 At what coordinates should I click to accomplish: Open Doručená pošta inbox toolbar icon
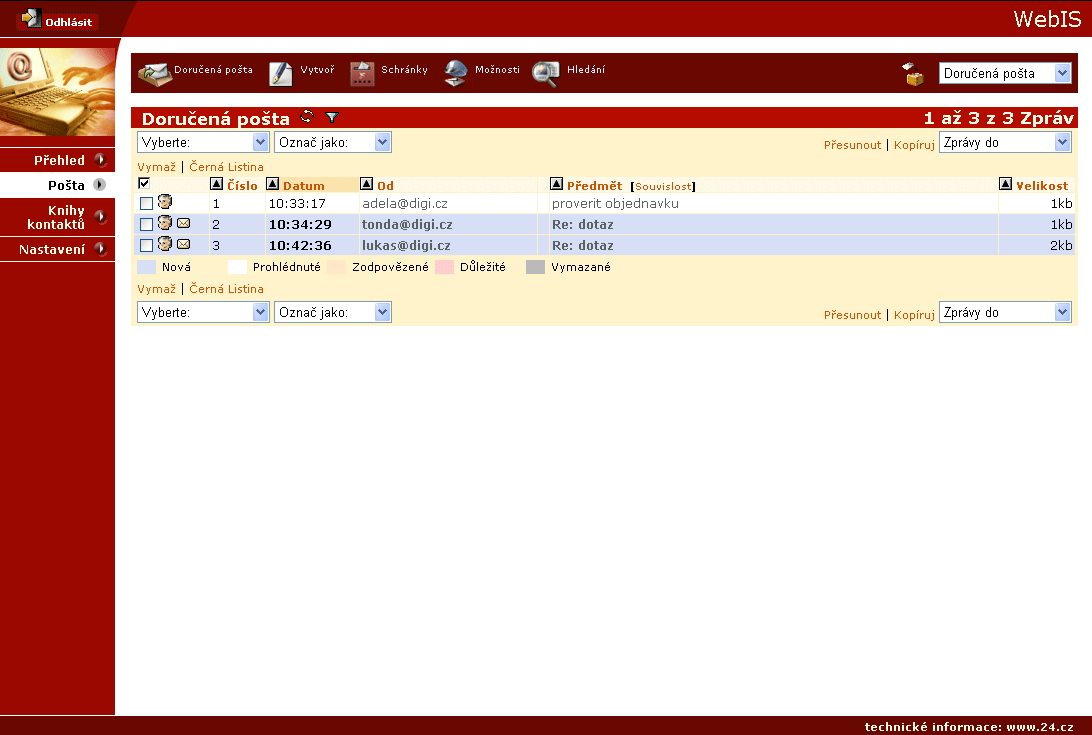[x=155, y=73]
